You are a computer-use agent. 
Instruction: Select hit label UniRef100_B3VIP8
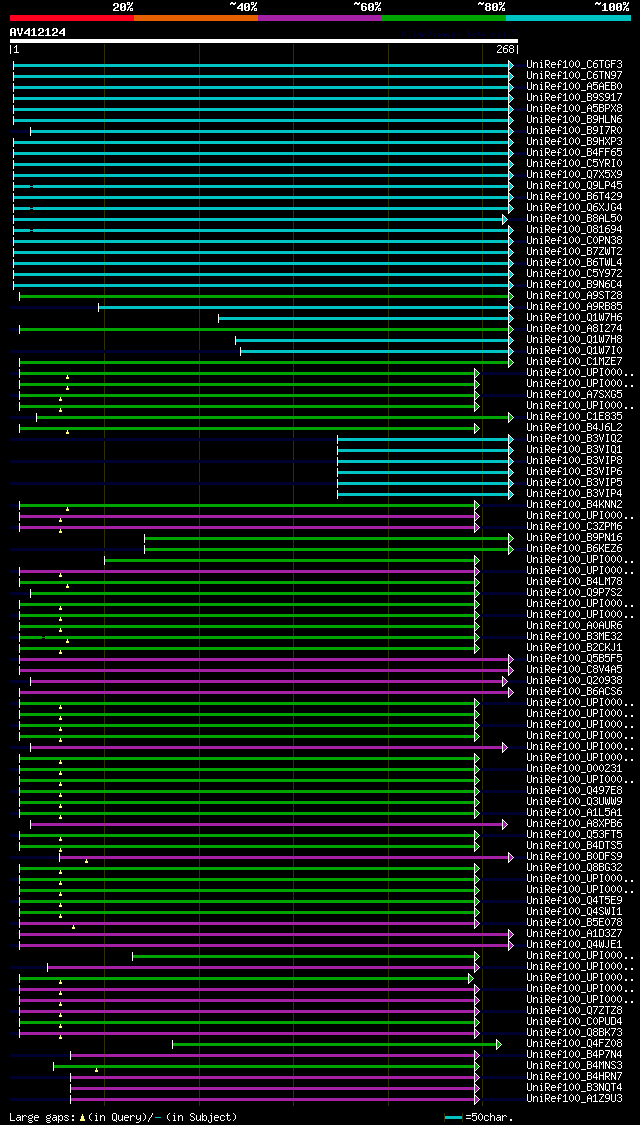click(x=574, y=461)
